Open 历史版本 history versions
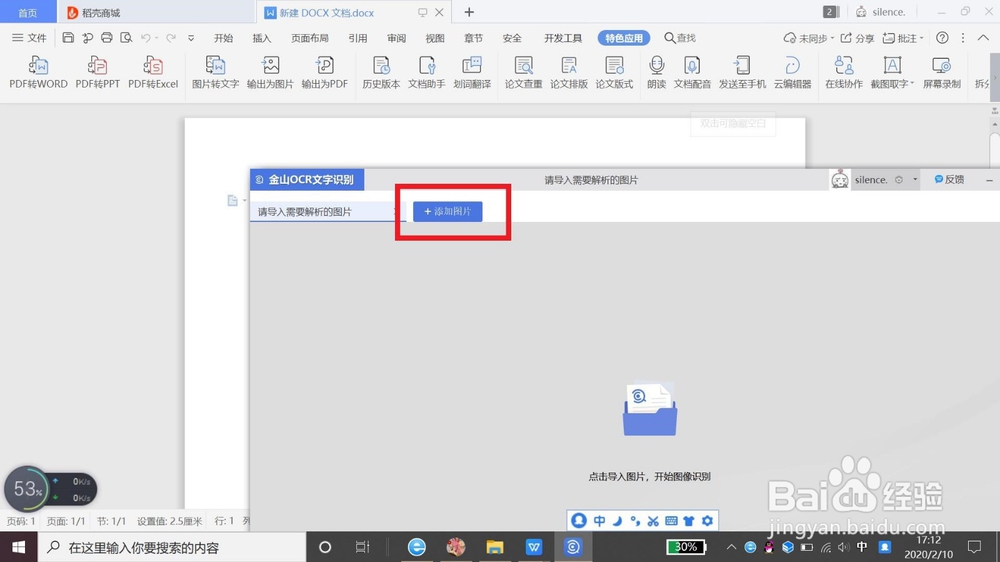 [x=381, y=72]
